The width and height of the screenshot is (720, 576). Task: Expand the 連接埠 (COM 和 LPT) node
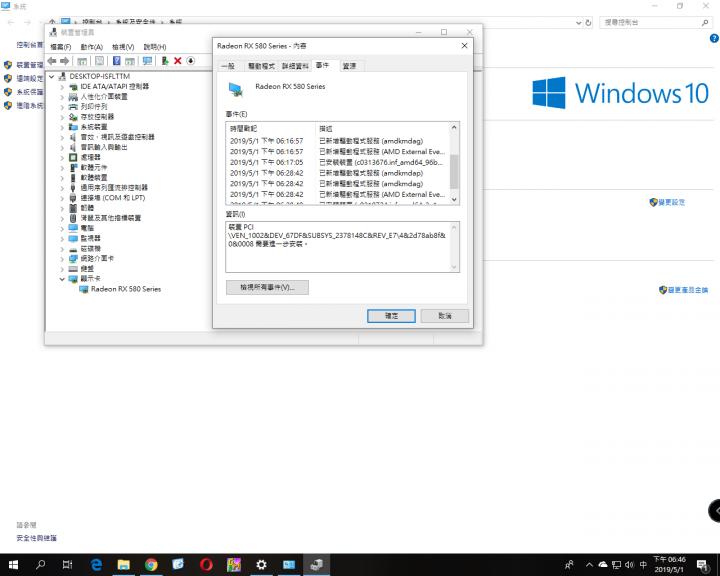coord(62,198)
